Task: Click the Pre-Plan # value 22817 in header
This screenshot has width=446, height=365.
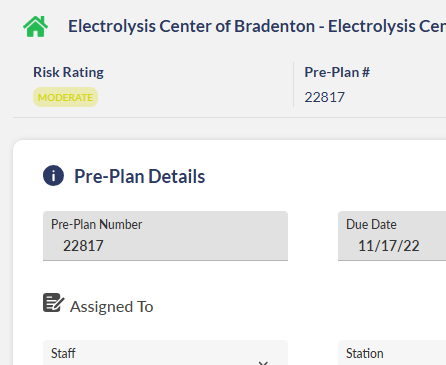Action: (324, 97)
